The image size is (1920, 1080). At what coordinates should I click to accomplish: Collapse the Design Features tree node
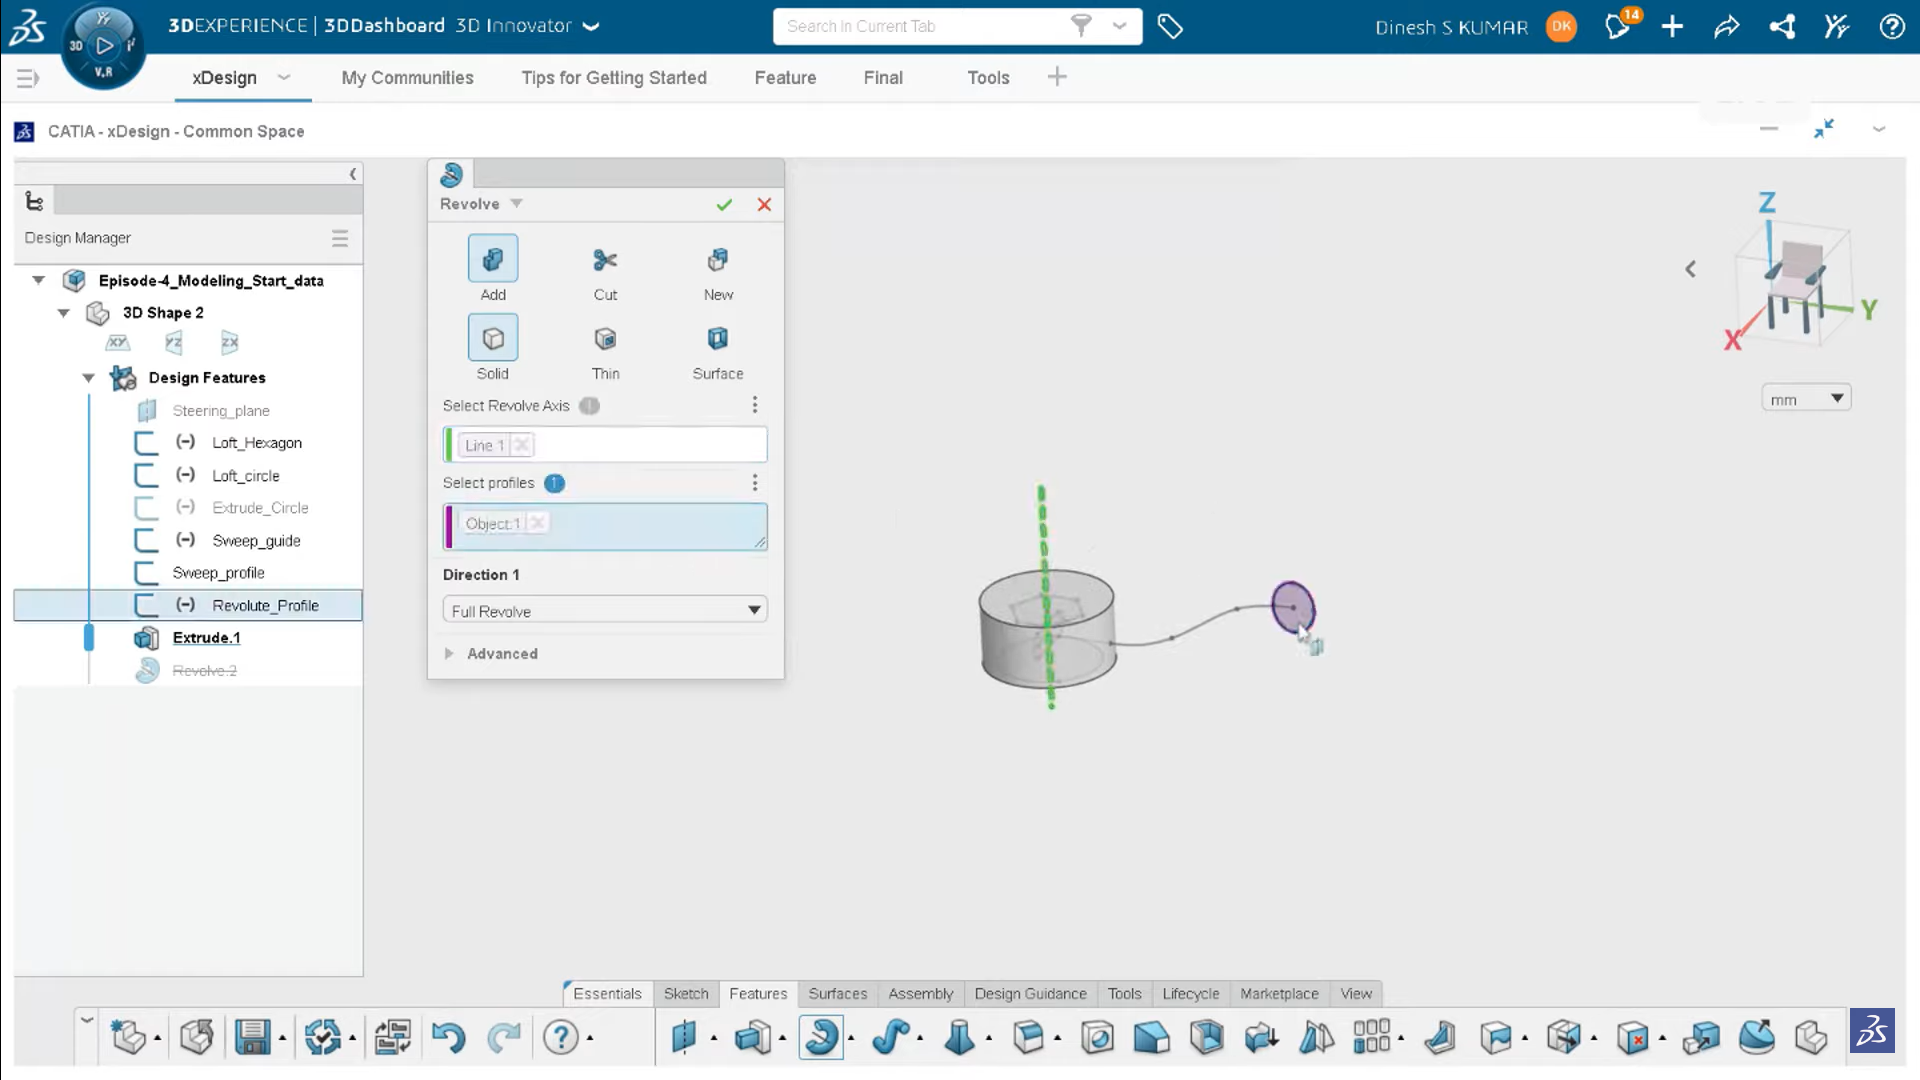88,378
